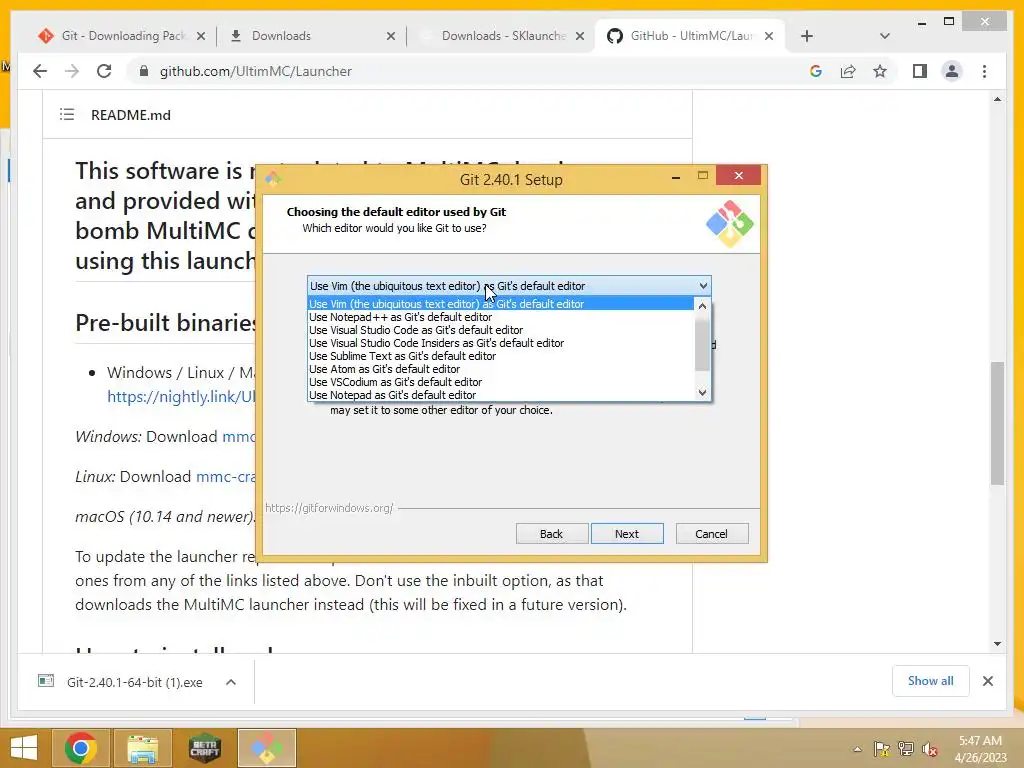Viewport: 1024px width, 768px height.
Task: Expand the Git download item options chevron
Action: click(231, 682)
